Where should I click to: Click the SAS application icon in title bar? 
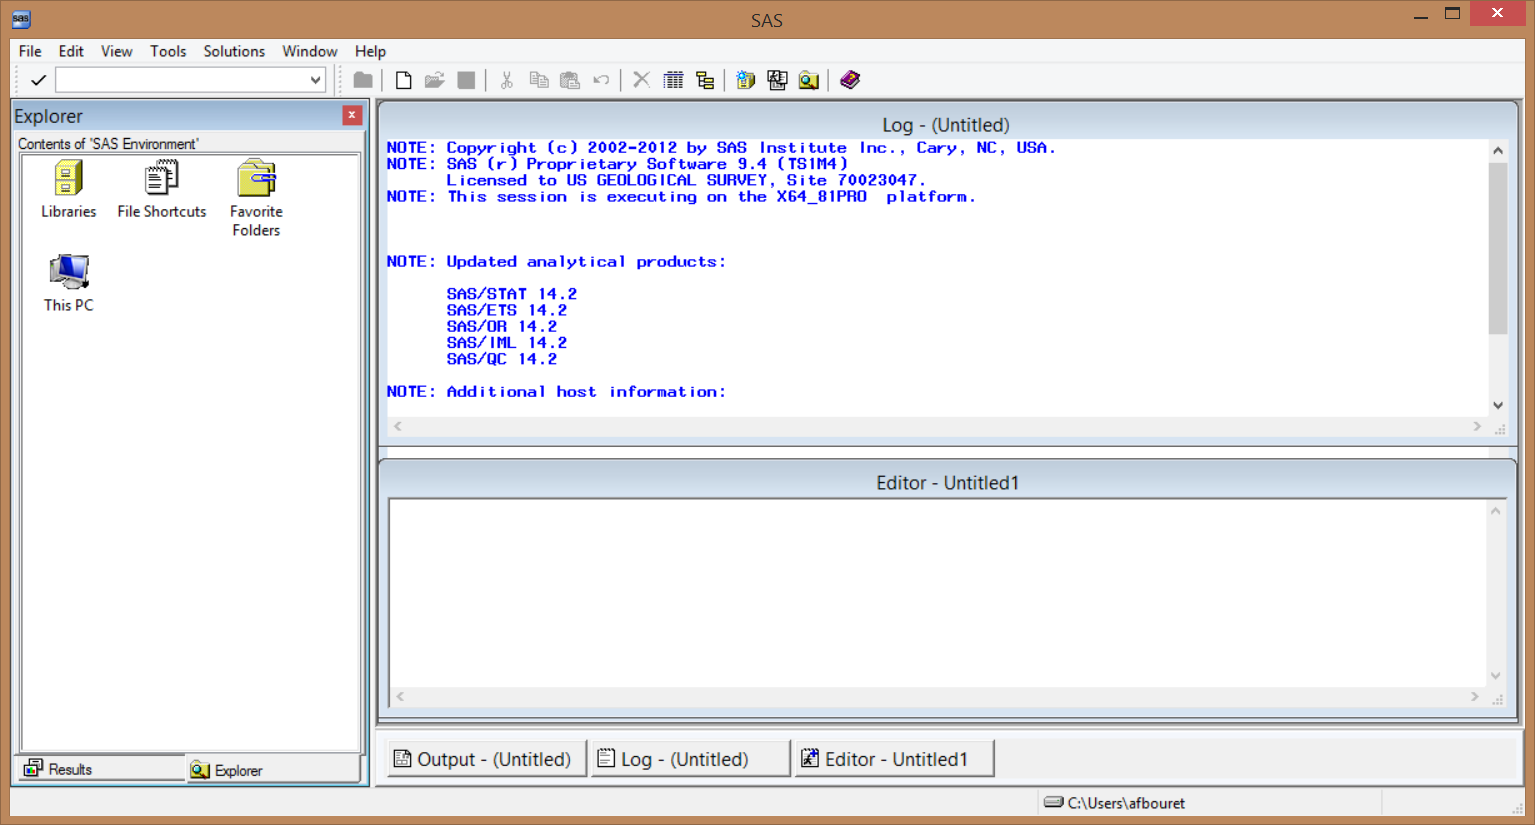[x=21, y=19]
